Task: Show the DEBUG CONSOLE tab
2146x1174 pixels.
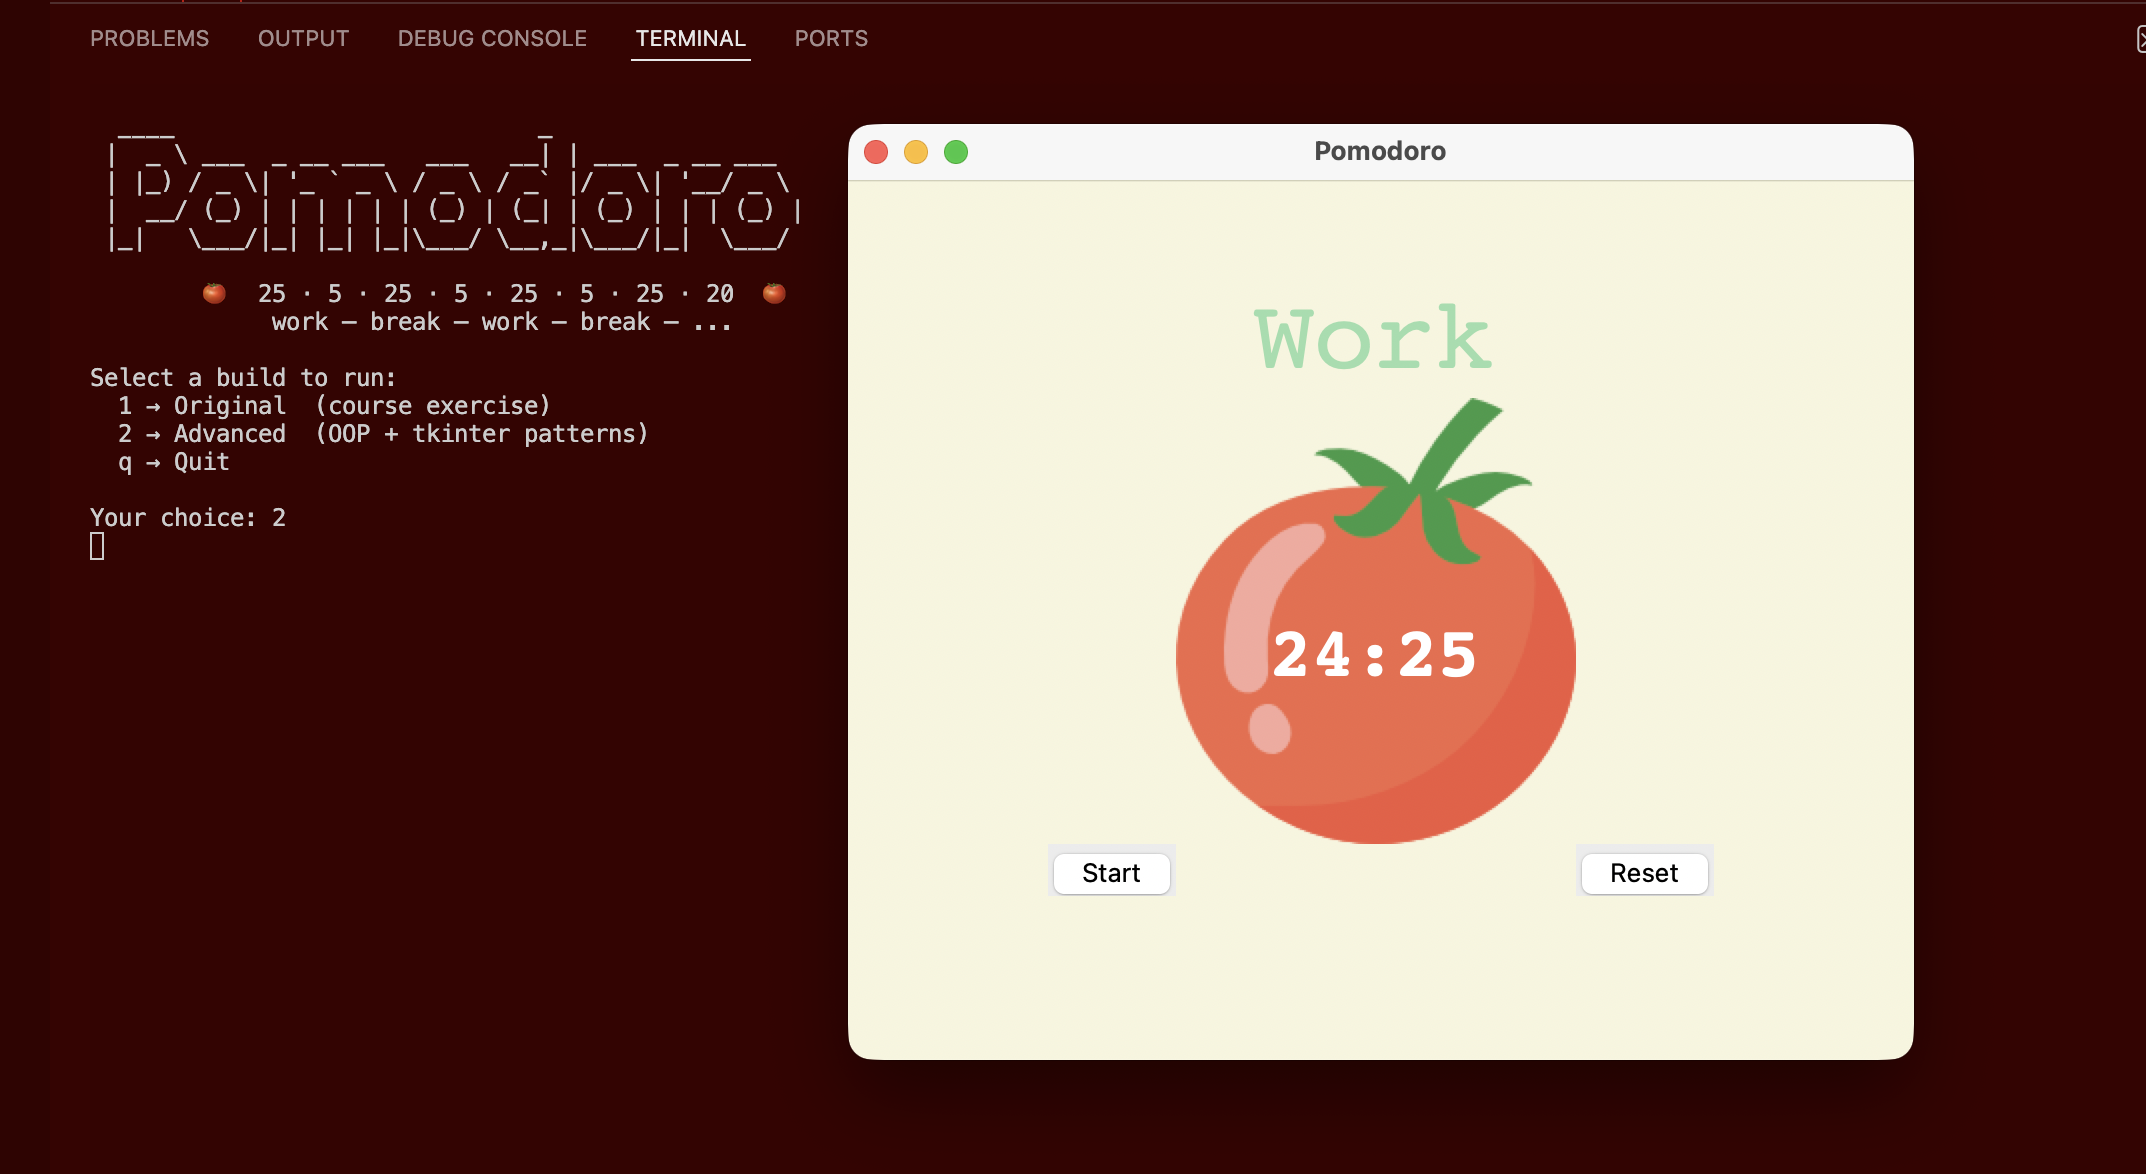Action: [492, 38]
